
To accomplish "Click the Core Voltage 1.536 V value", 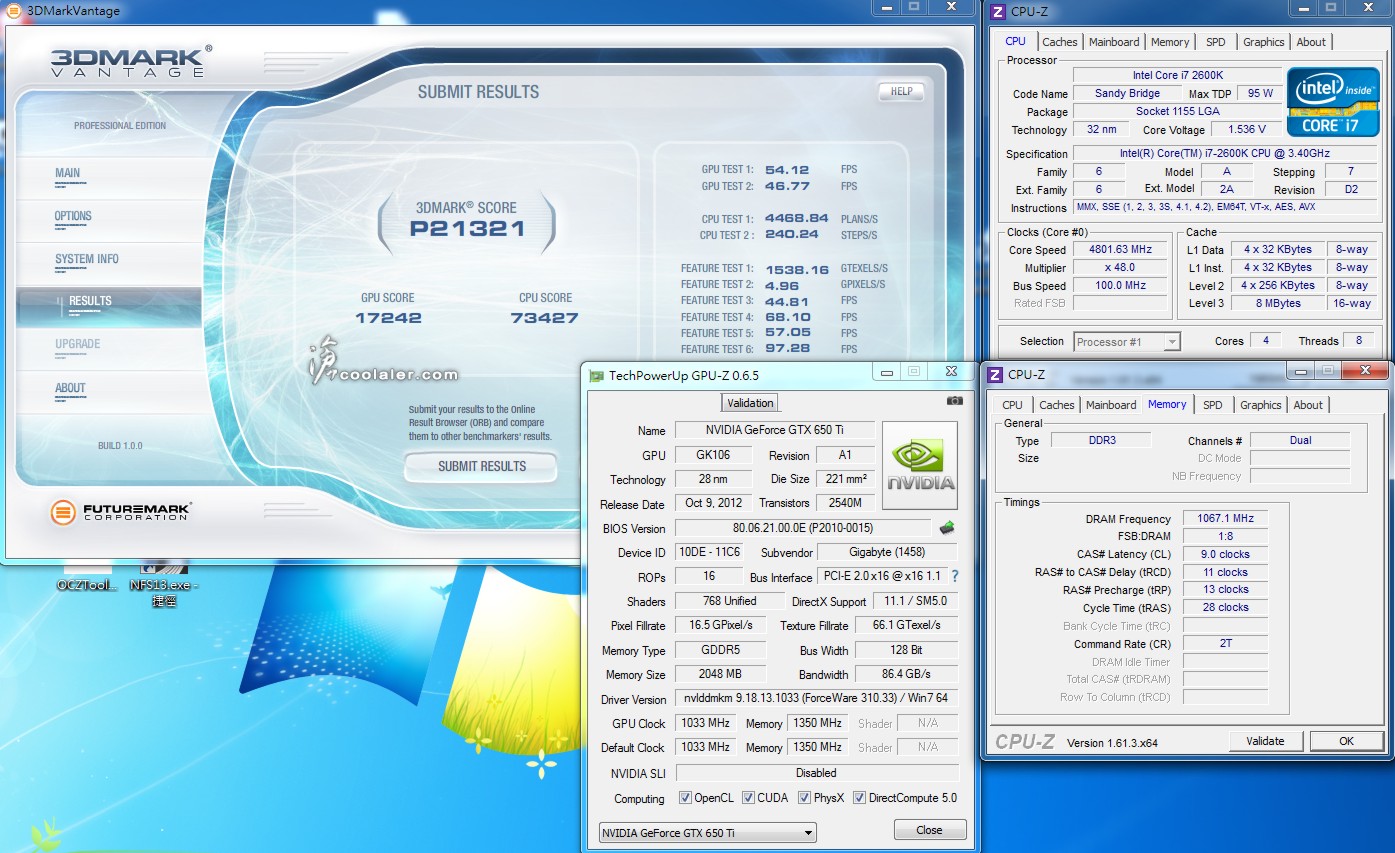I will [x=1246, y=129].
